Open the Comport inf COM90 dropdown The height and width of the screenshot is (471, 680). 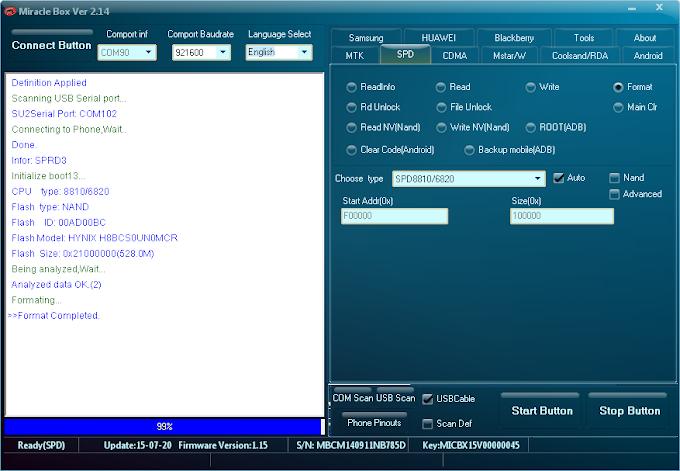point(127,52)
